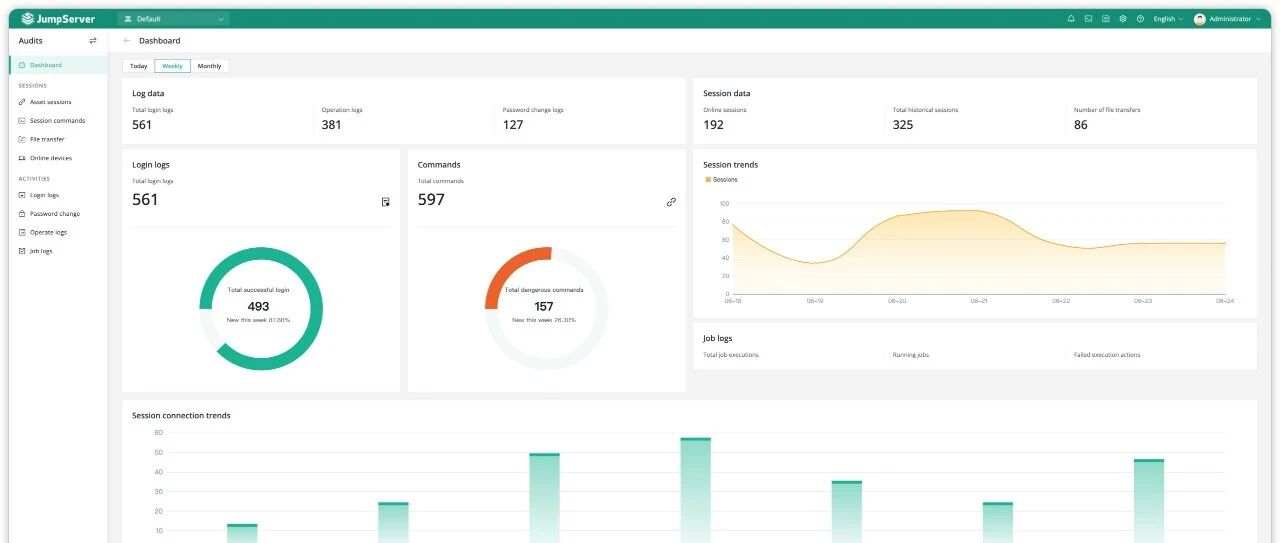Click the JumpServer logo
The image size is (1280, 543).
[58, 19]
